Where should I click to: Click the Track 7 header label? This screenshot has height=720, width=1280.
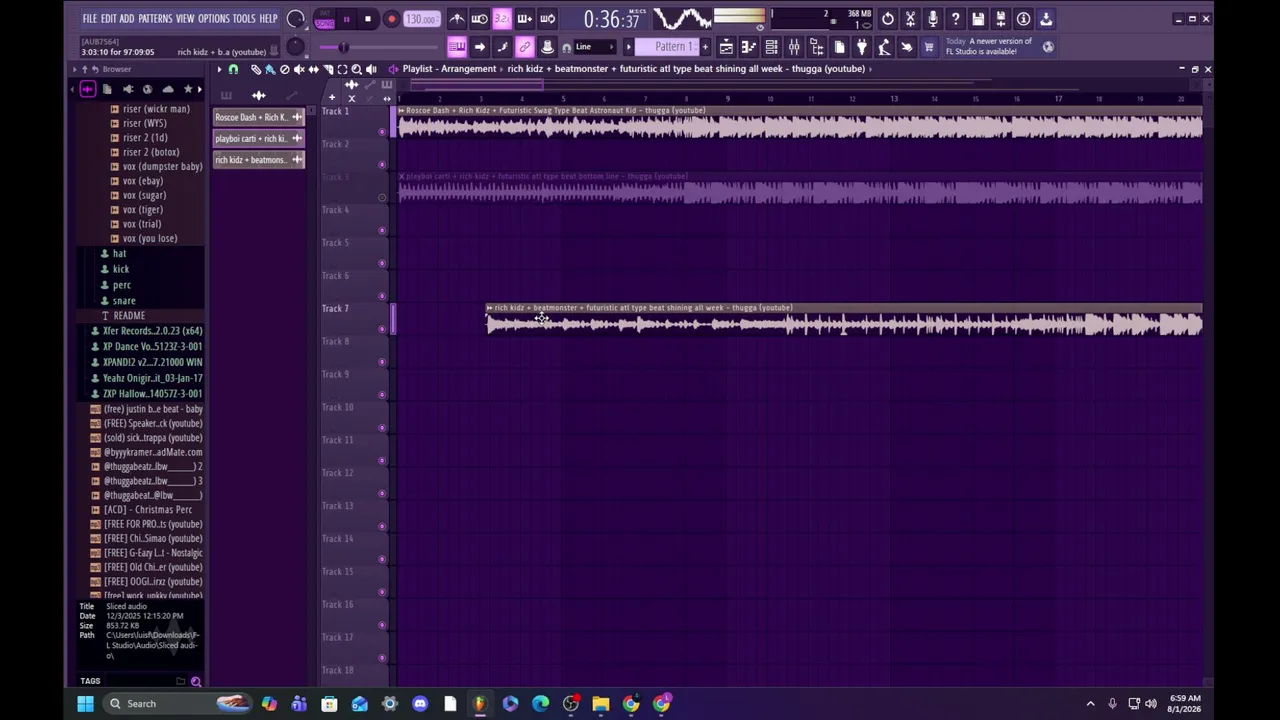tap(335, 309)
